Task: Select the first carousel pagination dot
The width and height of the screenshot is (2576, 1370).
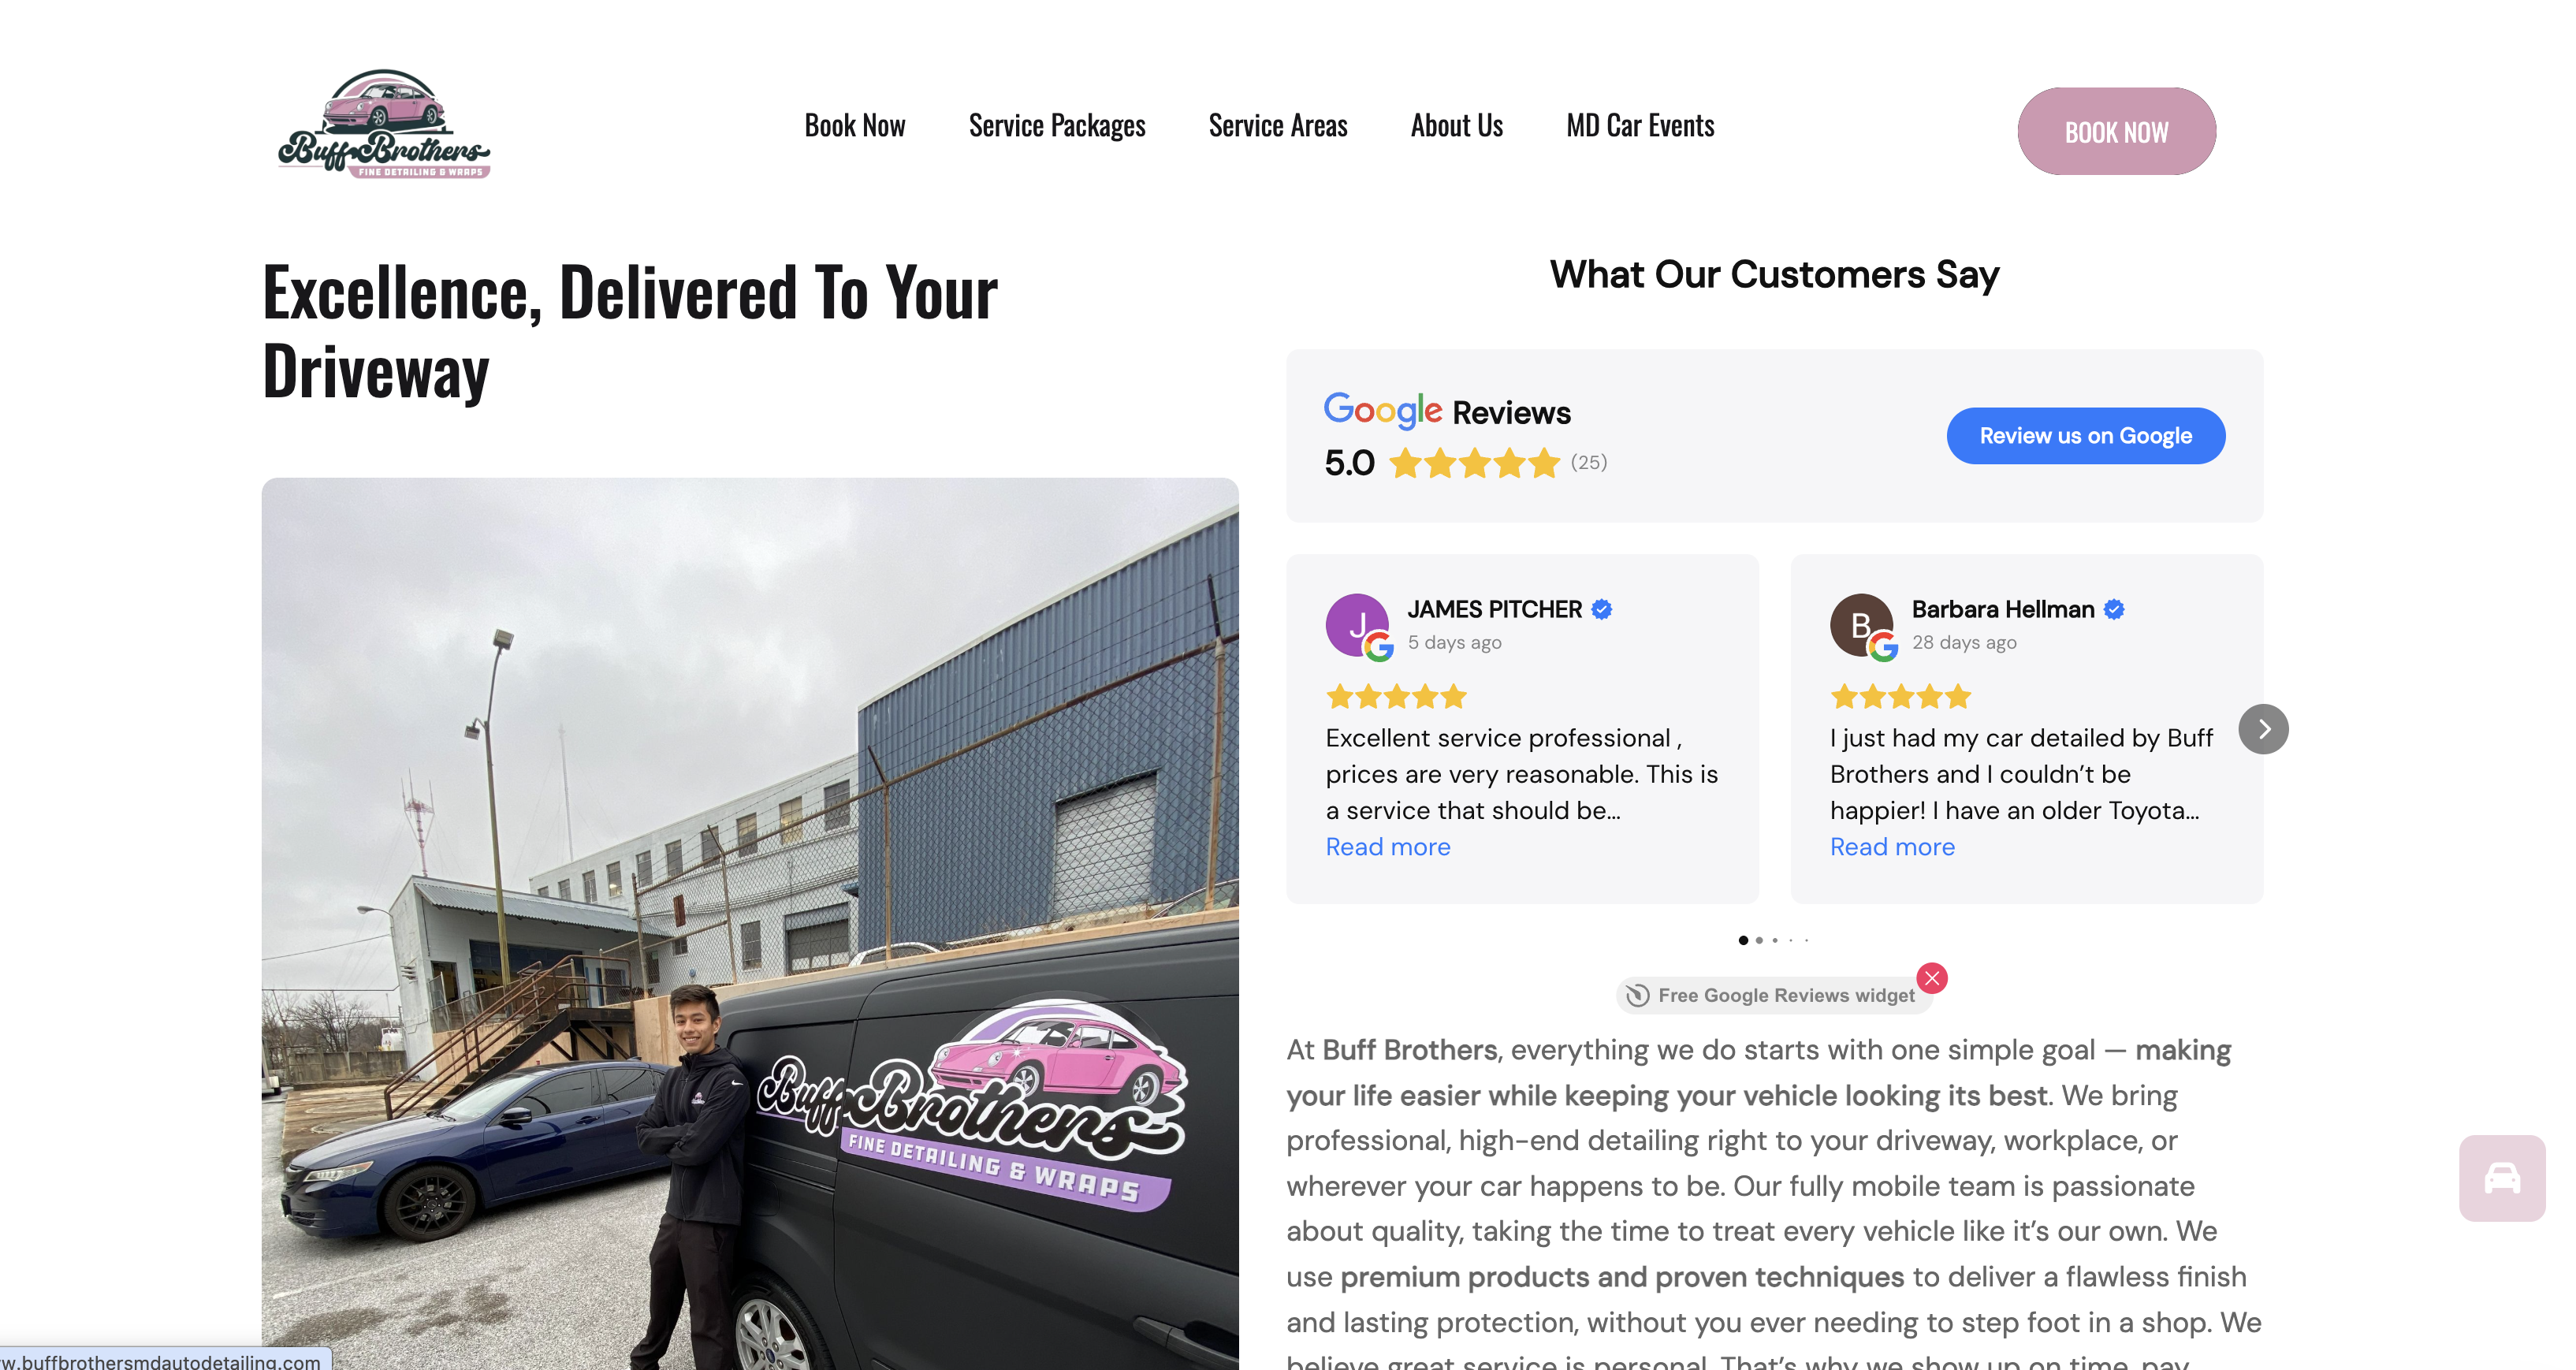Action: pyautogui.click(x=1743, y=940)
